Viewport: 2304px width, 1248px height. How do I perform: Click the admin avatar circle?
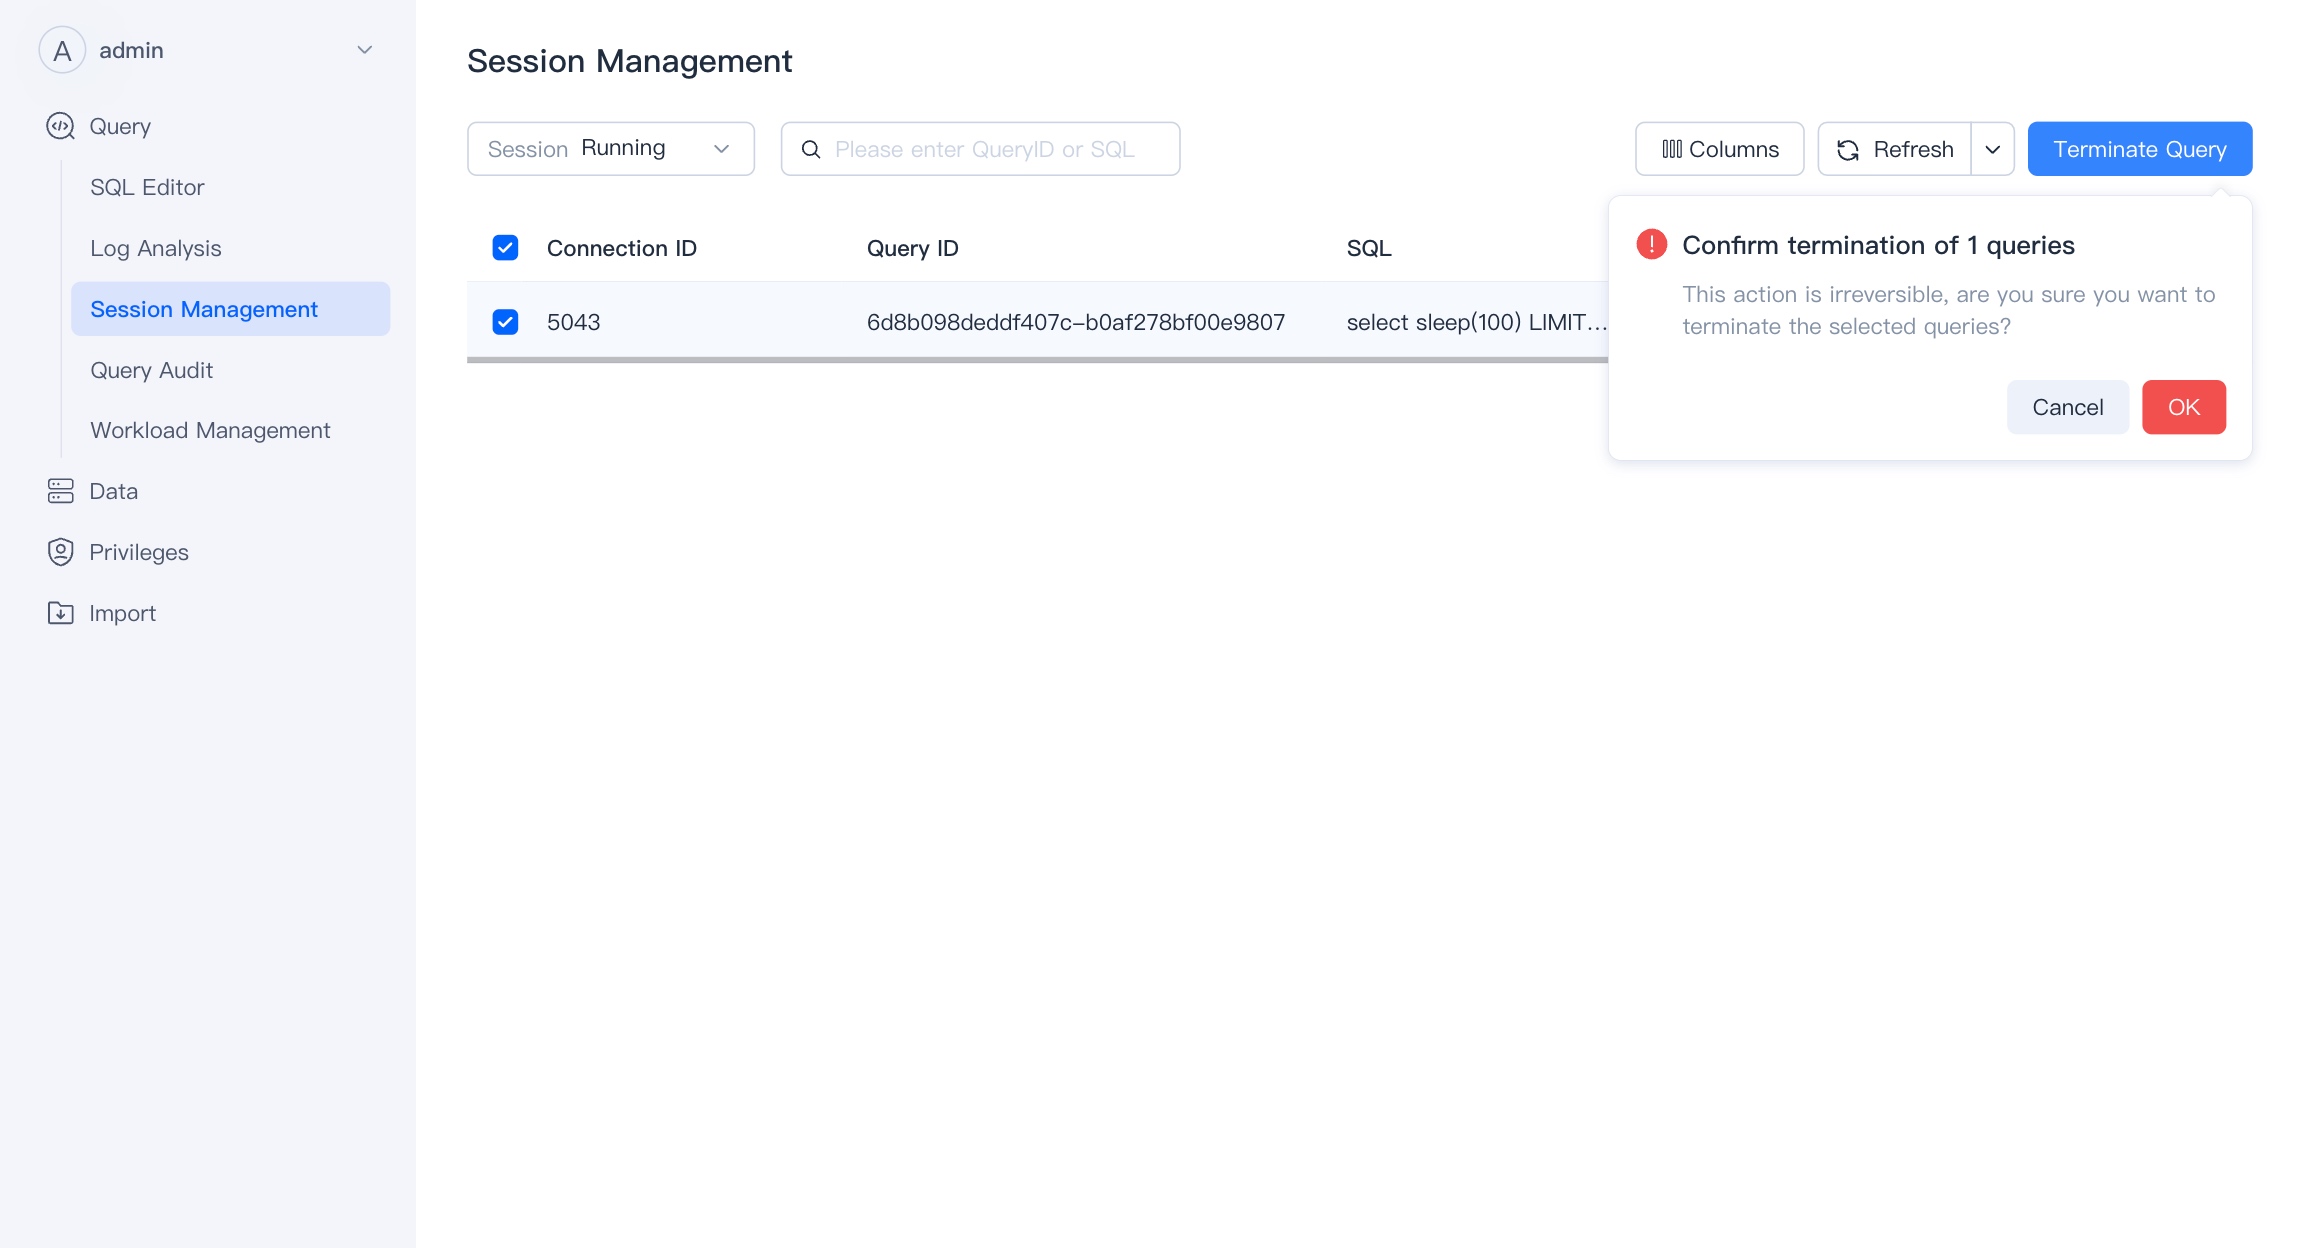[x=62, y=50]
